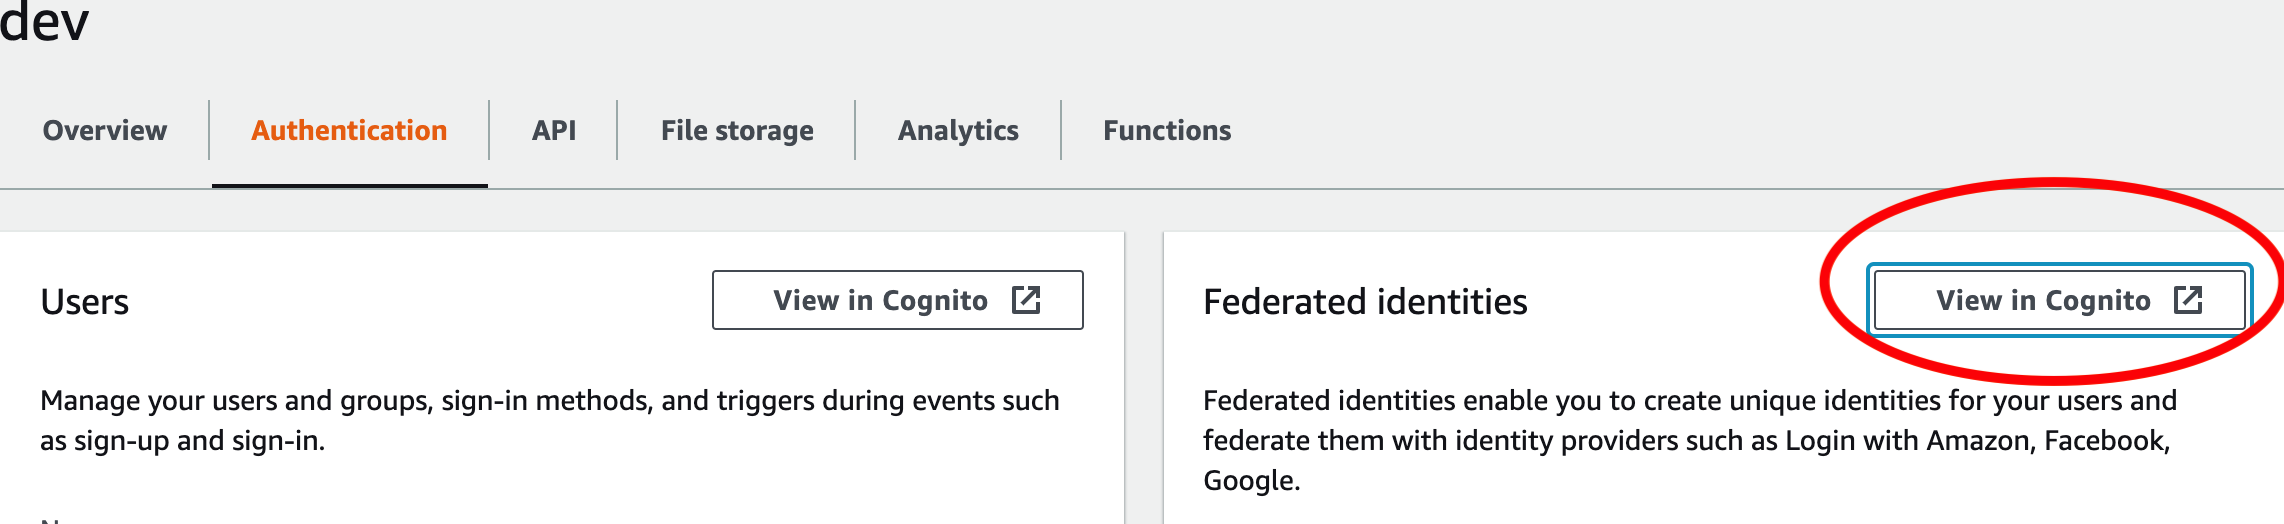Open the Analytics tab
Viewport: 2284px width, 524px height.
958,131
